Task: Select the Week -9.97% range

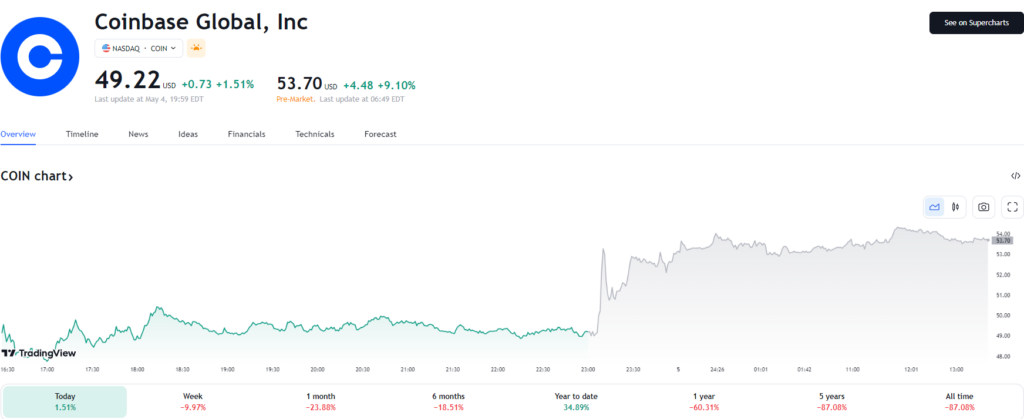Action: 193,401
